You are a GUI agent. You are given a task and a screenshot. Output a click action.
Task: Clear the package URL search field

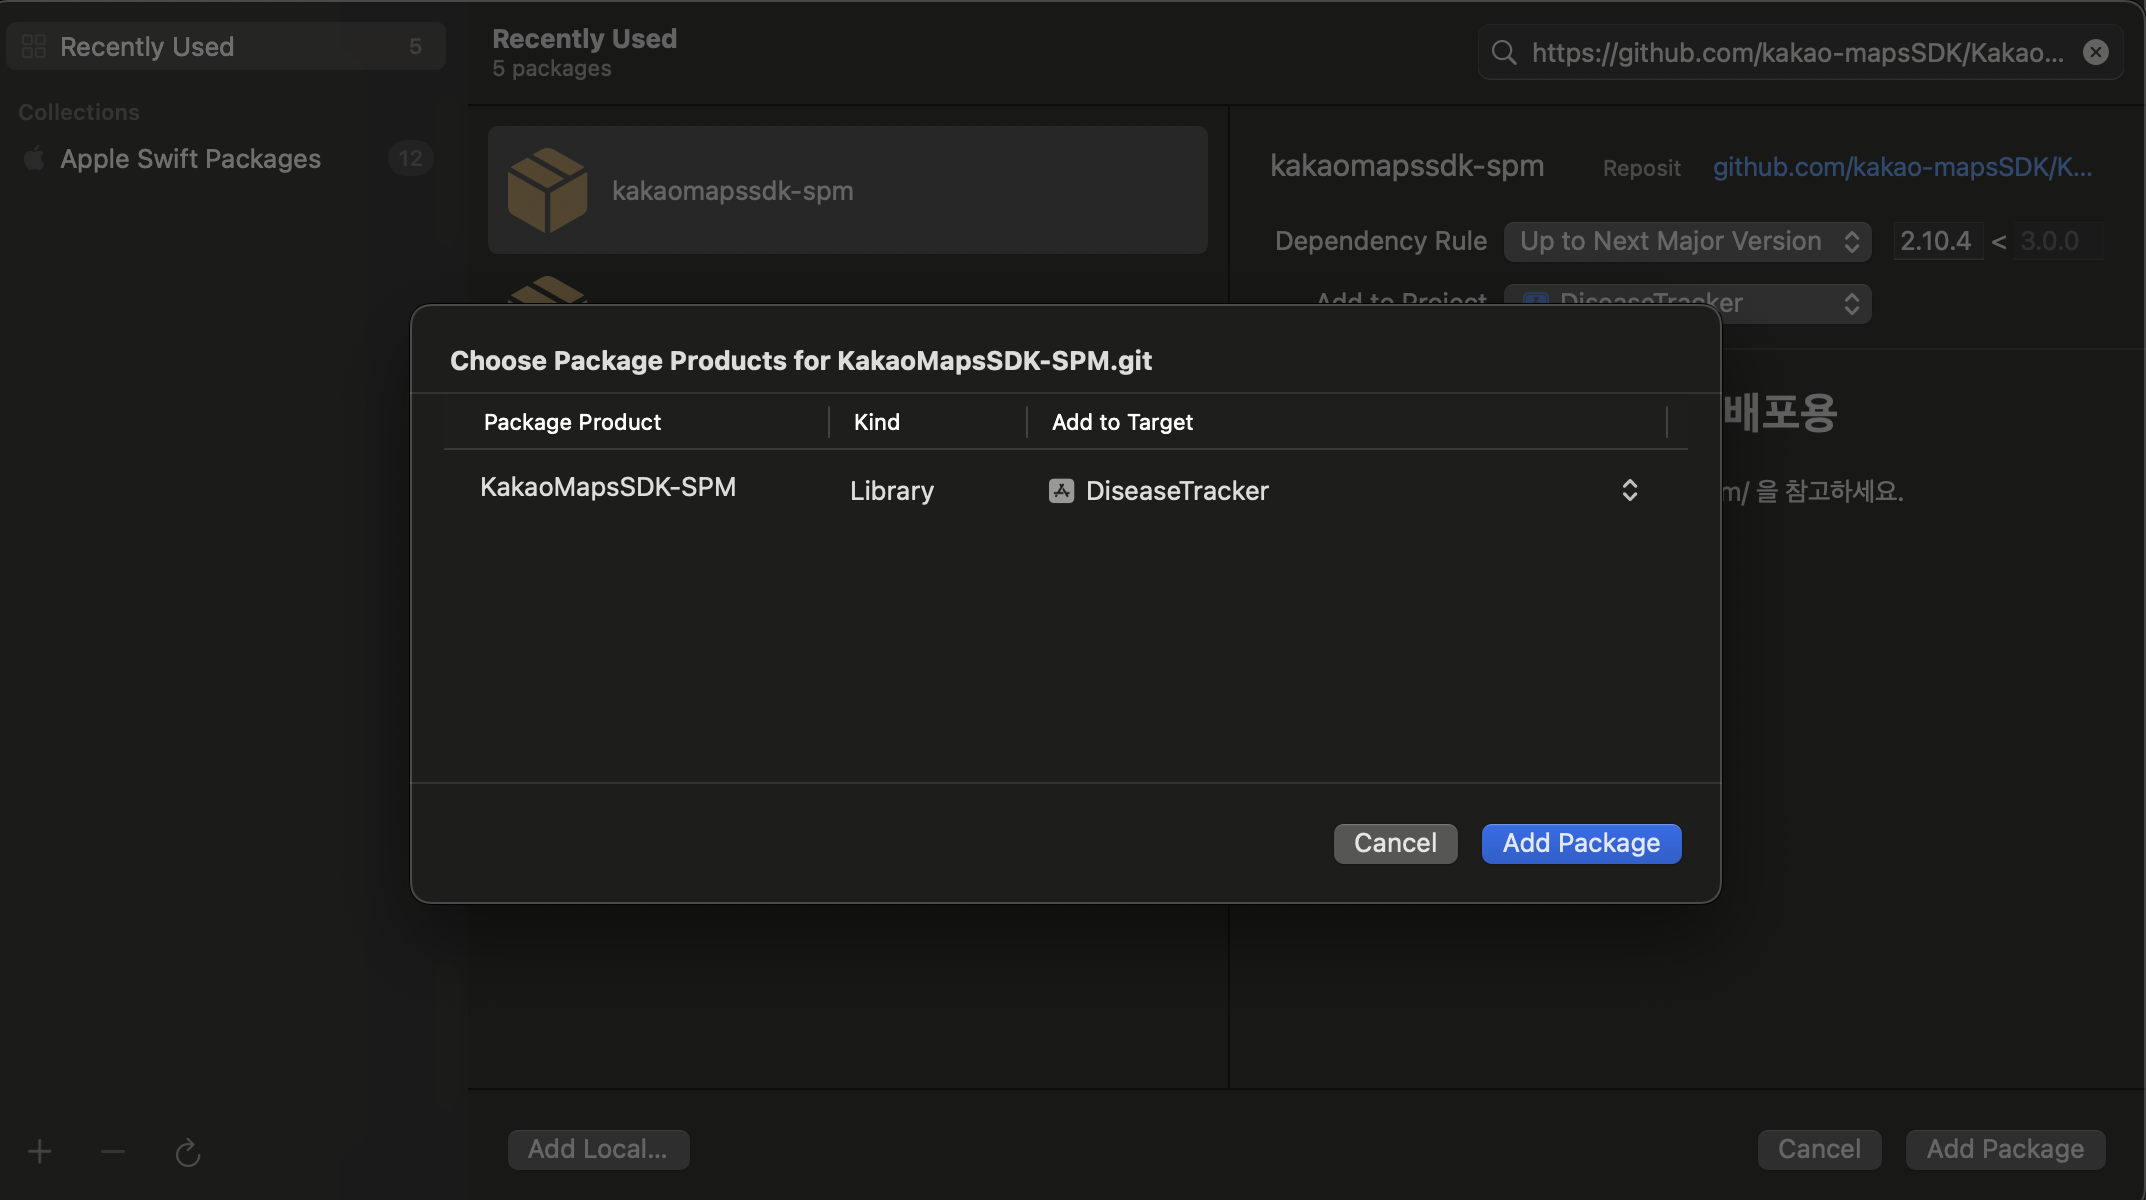point(2096,52)
